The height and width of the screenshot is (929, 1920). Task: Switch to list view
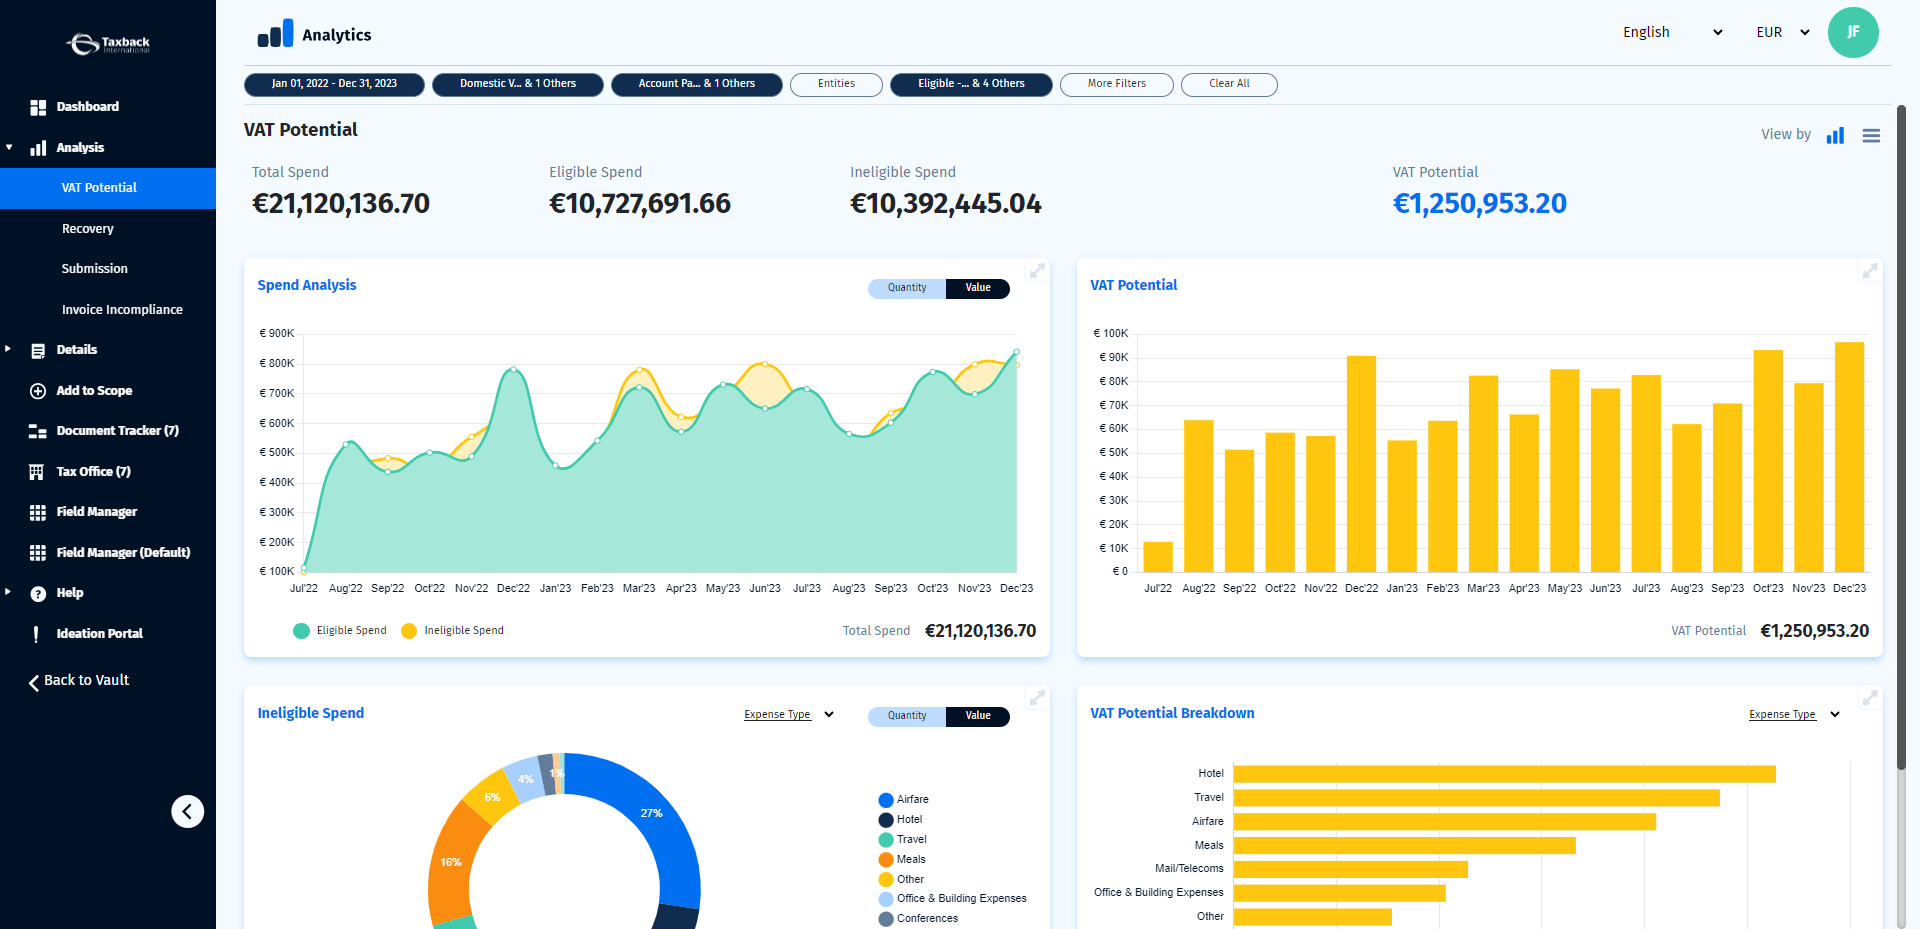[1871, 135]
